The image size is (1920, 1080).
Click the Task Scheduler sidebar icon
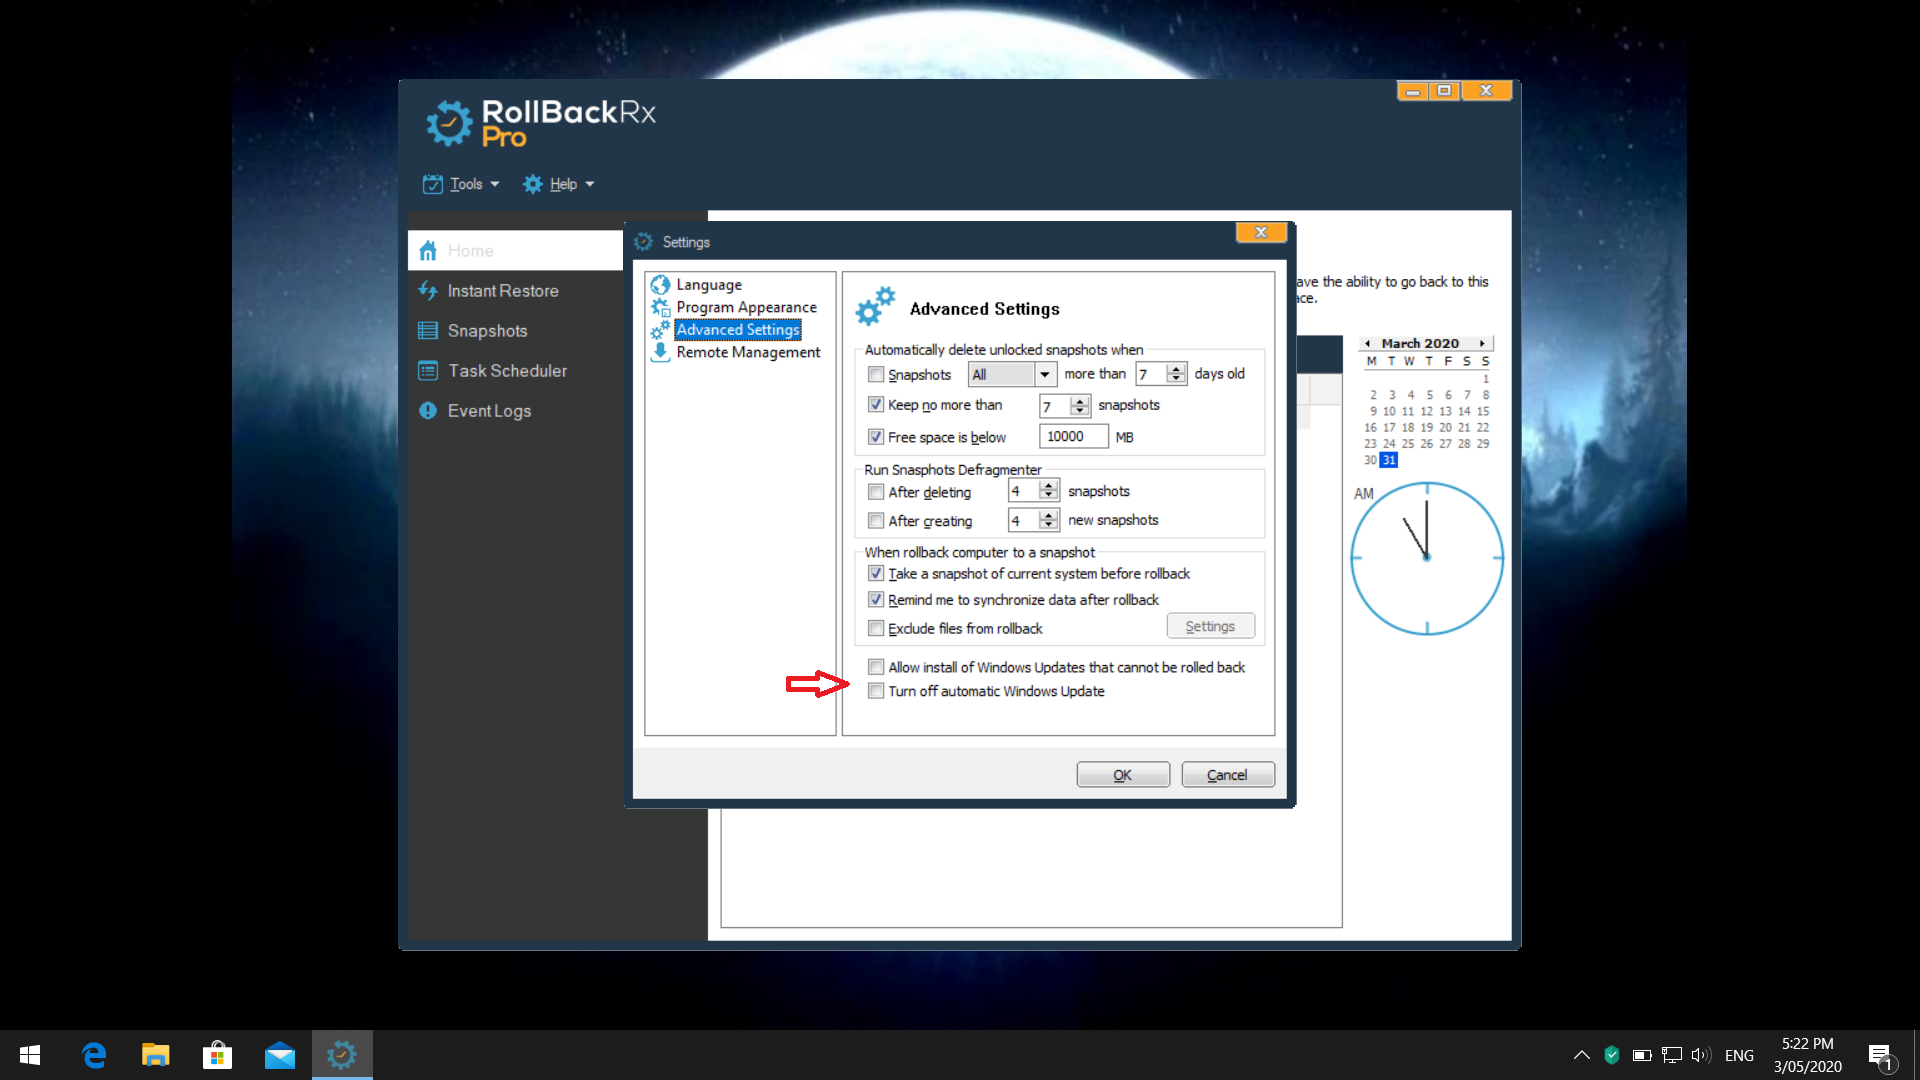coord(428,371)
